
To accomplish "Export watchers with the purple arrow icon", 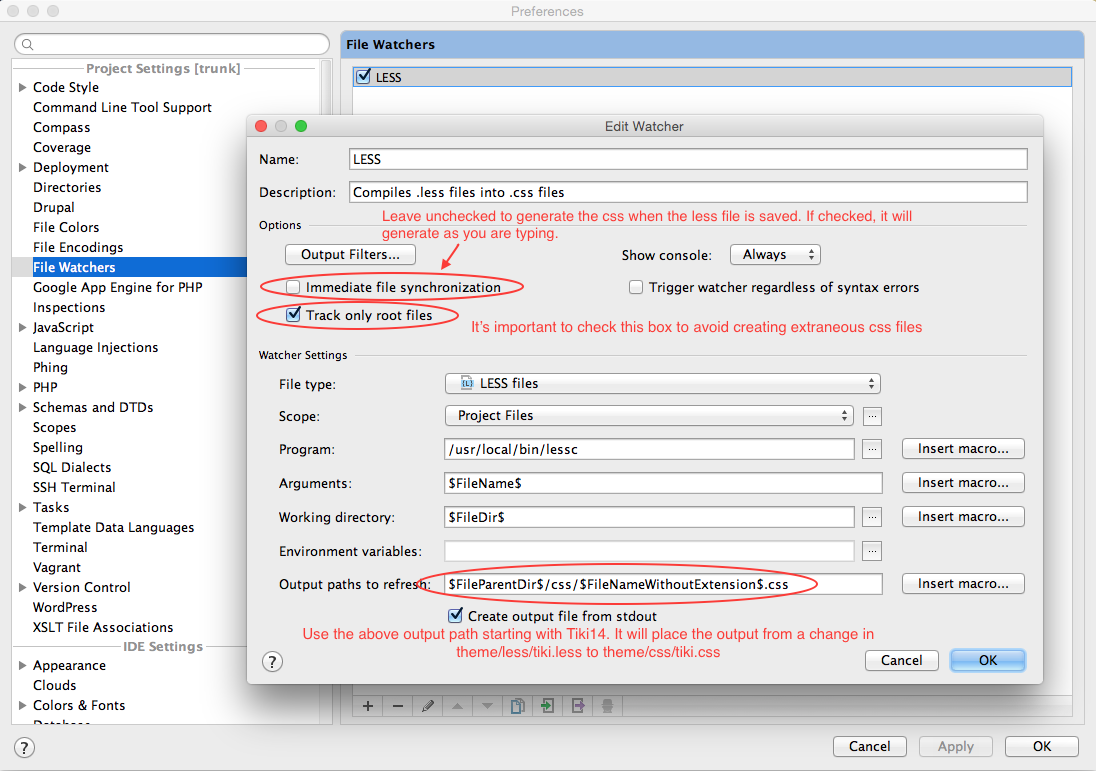I will [x=577, y=706].
